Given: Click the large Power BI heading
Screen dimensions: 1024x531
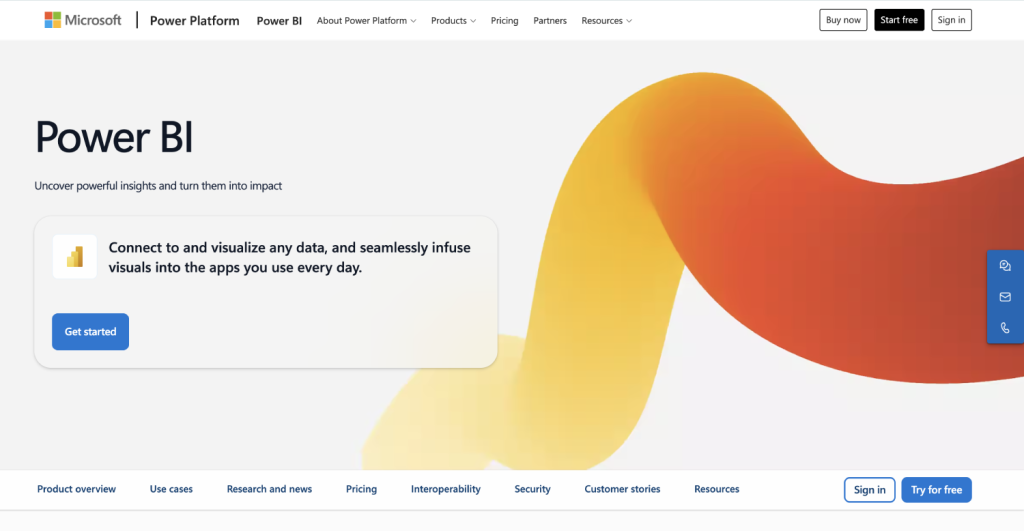Looking at the screenshot, I should (x=114, y=137).
